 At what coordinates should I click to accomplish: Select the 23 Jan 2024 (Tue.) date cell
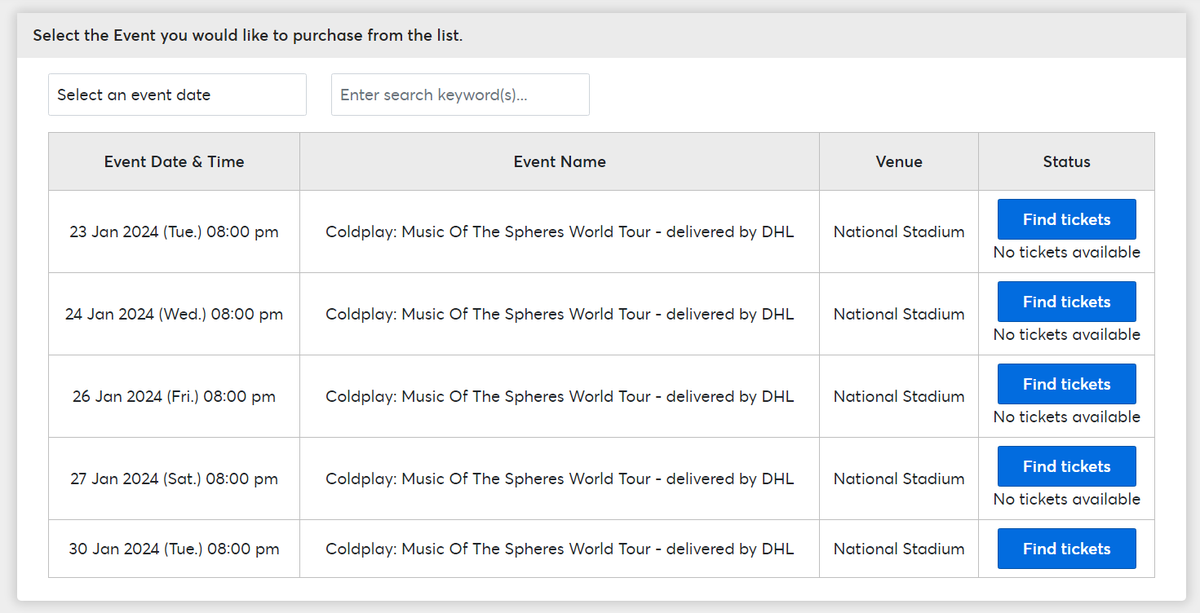pos(174,232)
